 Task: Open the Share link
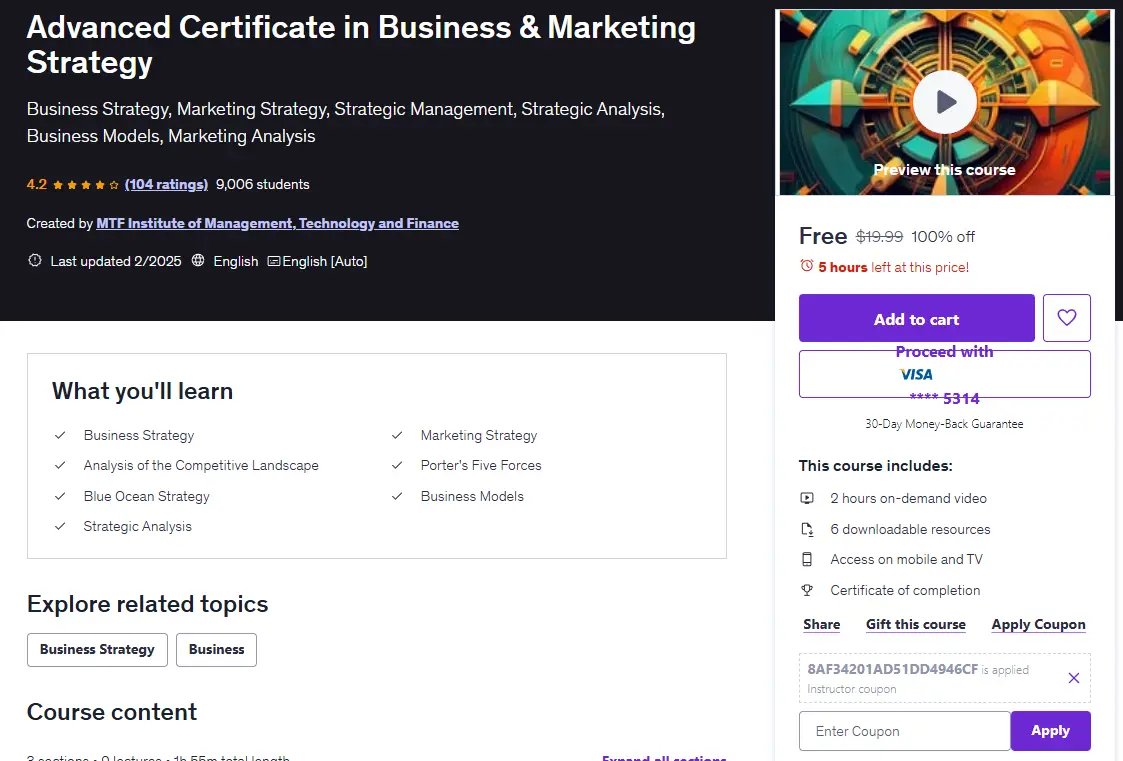pos(821,624)
